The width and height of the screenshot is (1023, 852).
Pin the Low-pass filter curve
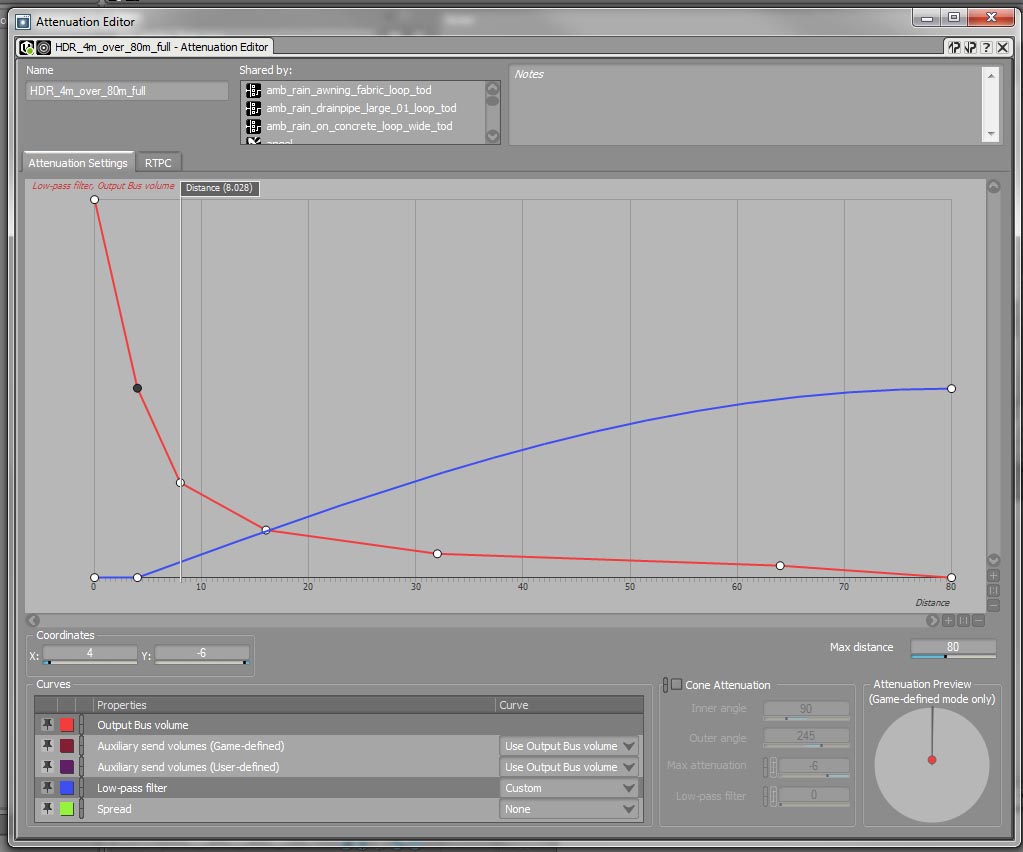pos(47,787)
